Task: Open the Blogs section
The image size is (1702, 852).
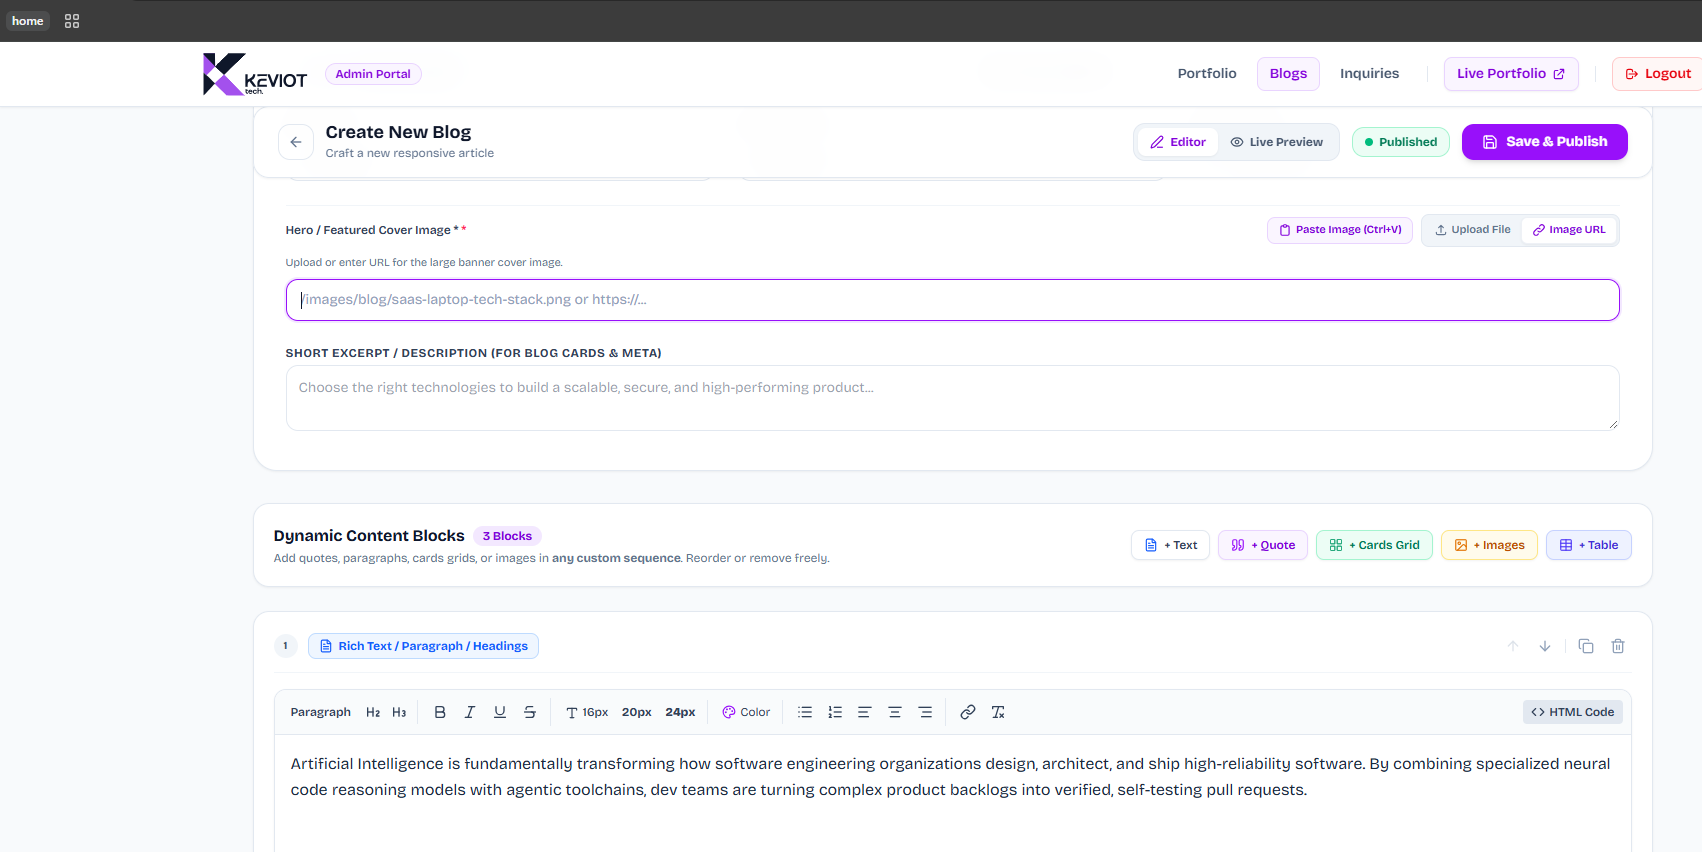Action: click(1288, 74)
